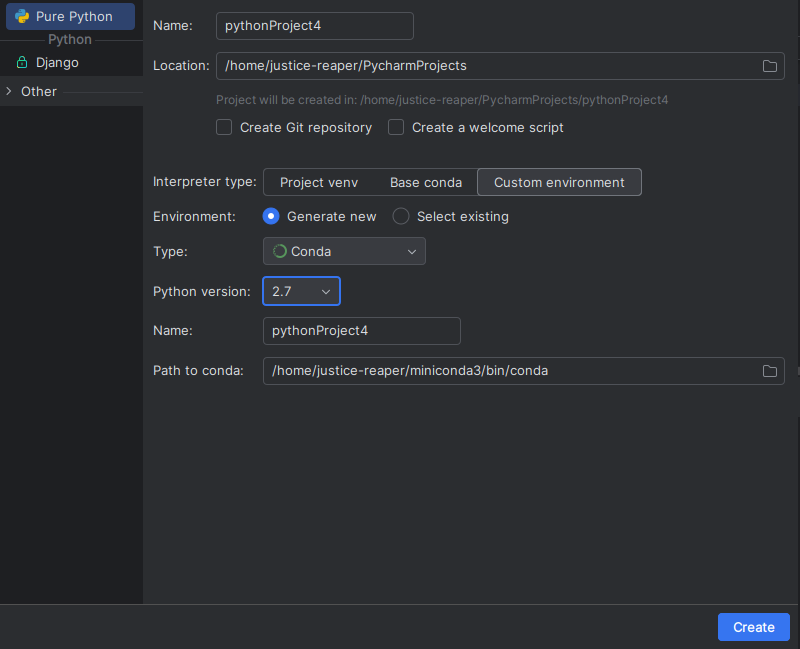Edit the project Name field

(x=315, y=26)
